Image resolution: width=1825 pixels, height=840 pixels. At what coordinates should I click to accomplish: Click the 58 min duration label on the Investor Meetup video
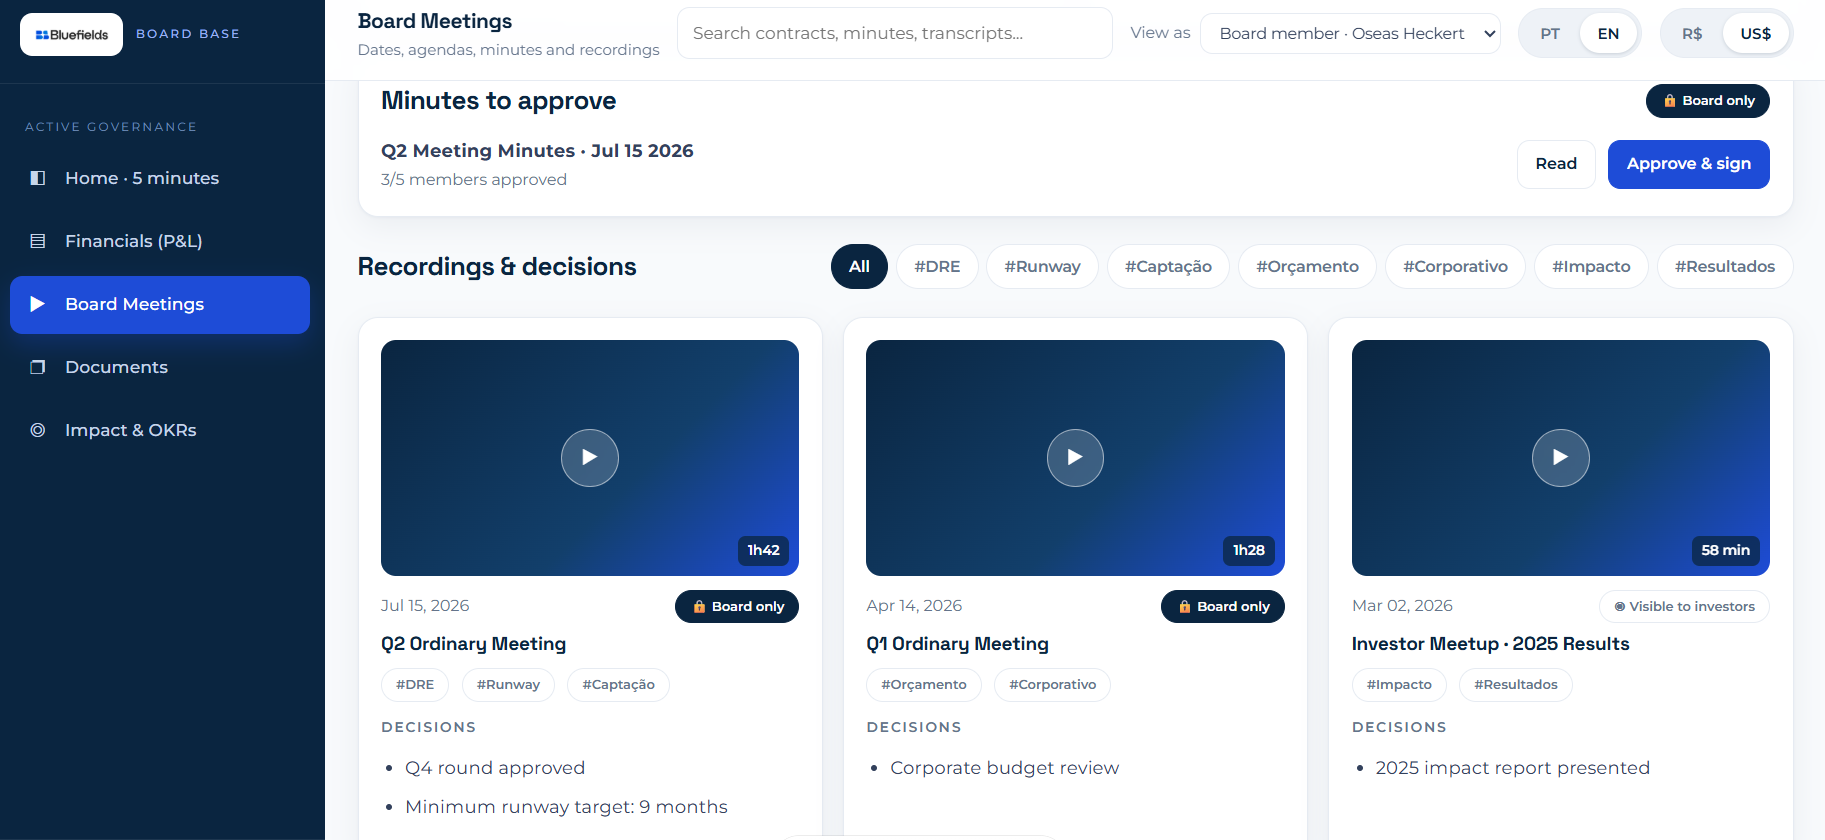coord(1725,551)
